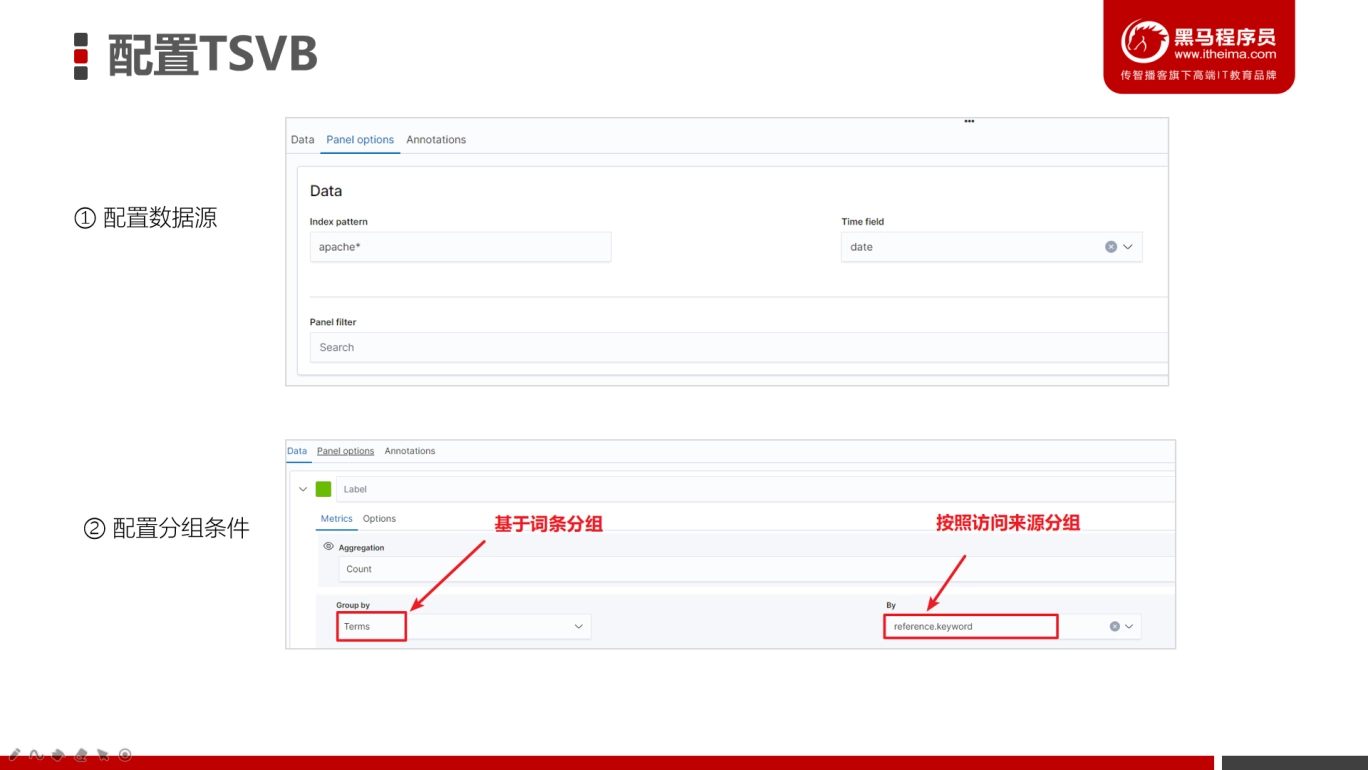Click the Index pattern apache* field
Screen dimensions: 1368x770
click(460, 247)
